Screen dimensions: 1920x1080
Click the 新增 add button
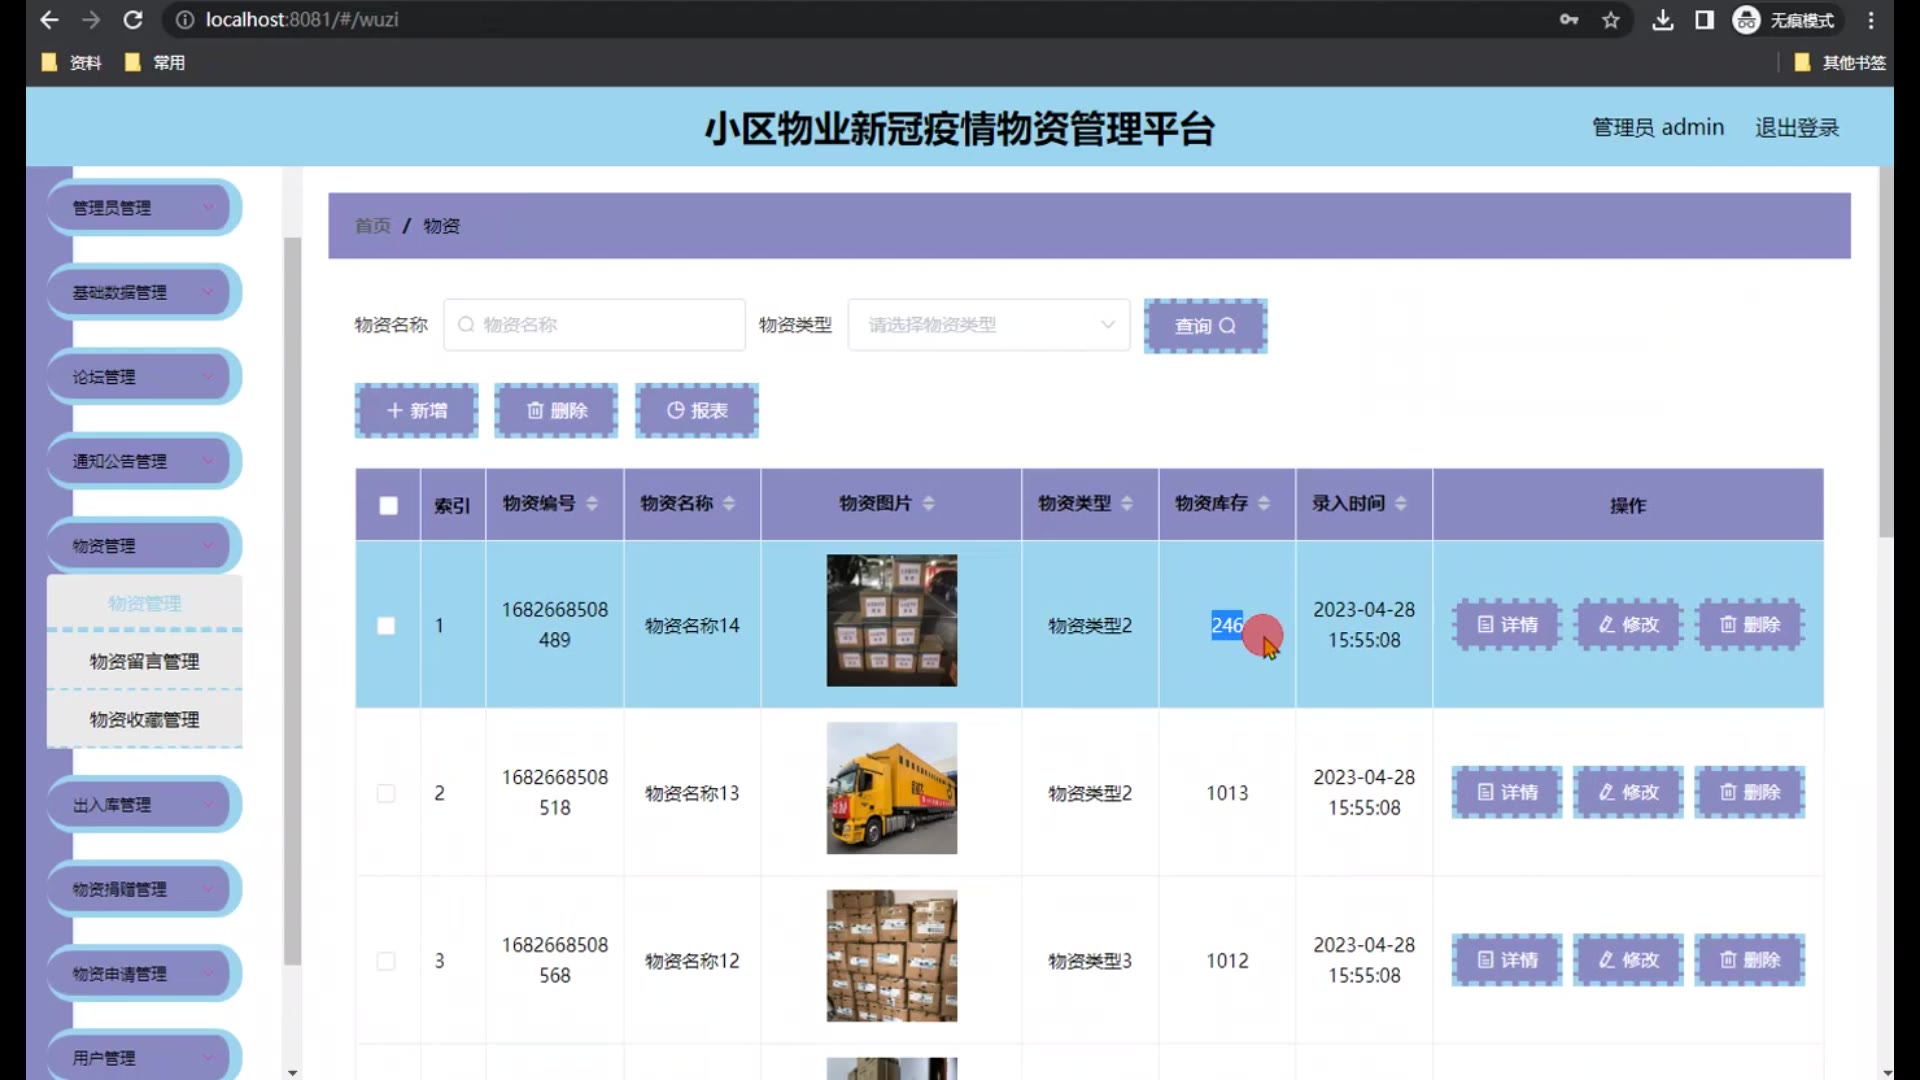point(416,411)
